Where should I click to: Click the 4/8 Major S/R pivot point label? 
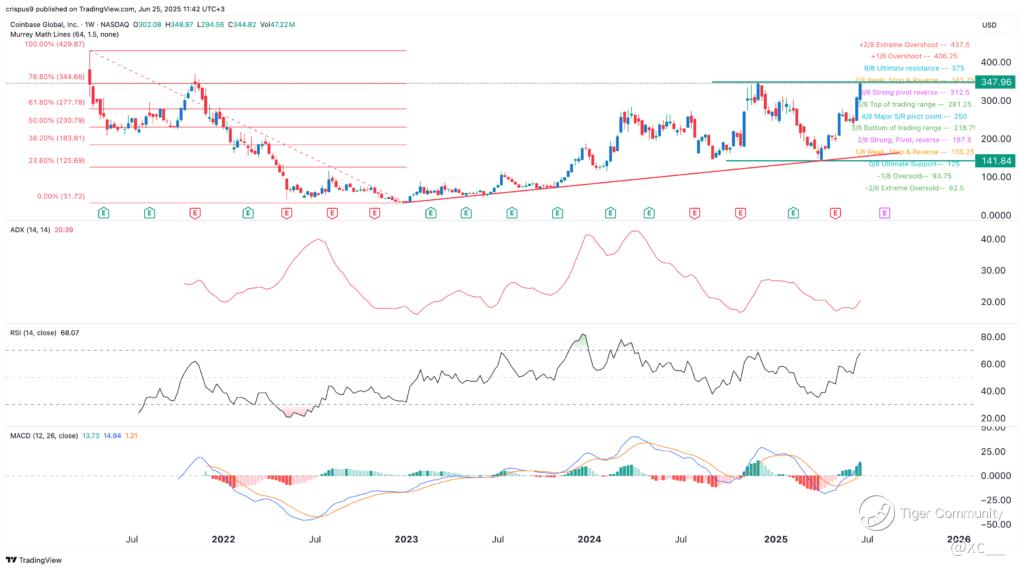click(914, 116)
